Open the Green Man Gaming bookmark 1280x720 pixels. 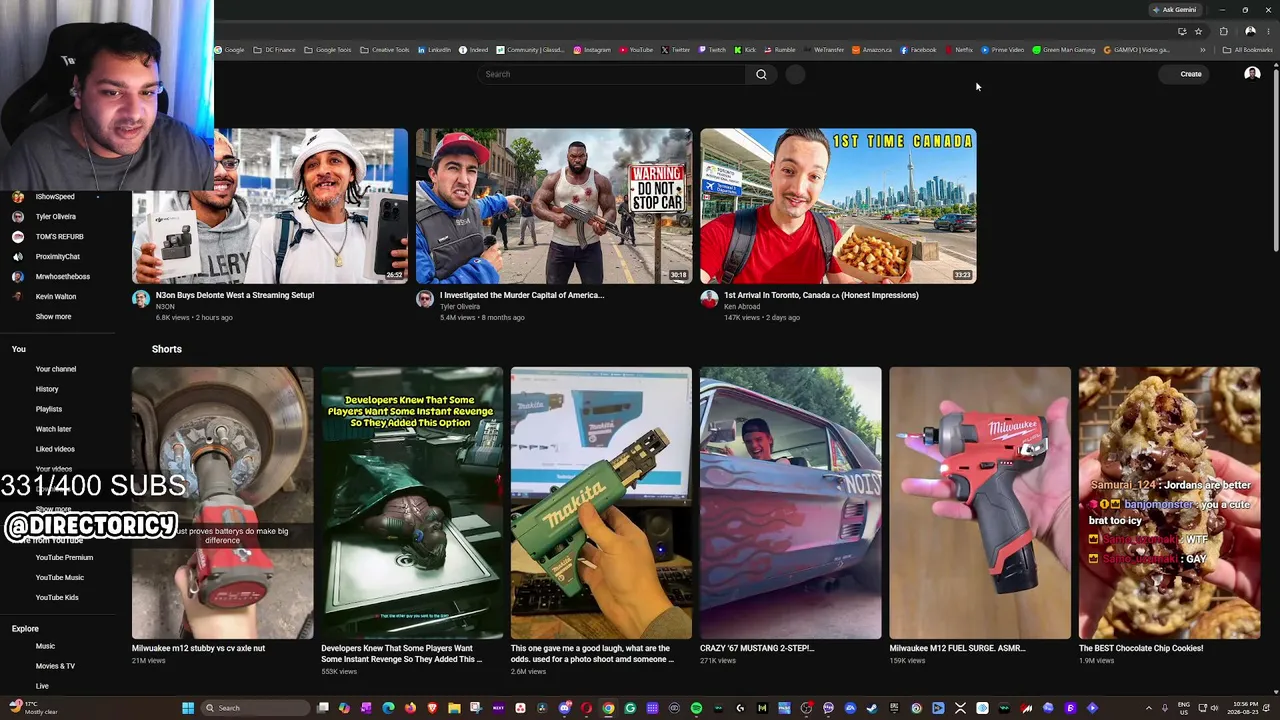point(1064,50)
